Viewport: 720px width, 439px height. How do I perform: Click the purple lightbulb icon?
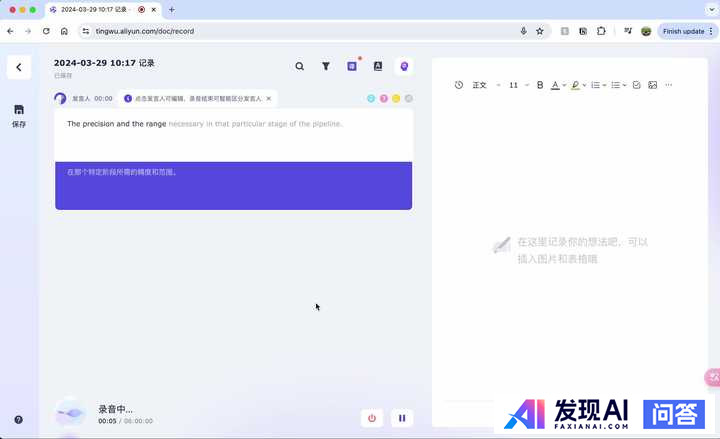(x=404, y=67)
